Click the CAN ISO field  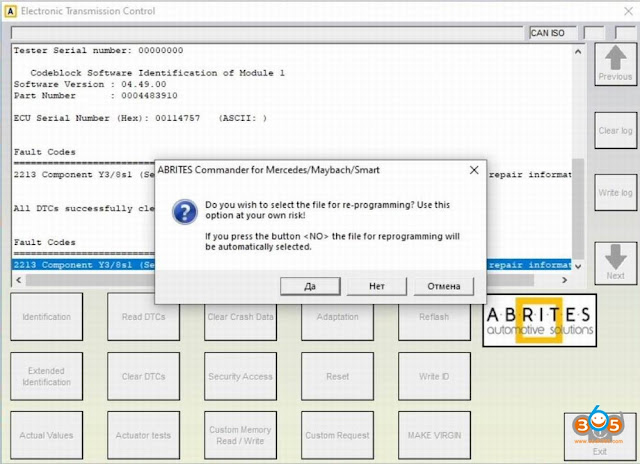pos(553,33)
